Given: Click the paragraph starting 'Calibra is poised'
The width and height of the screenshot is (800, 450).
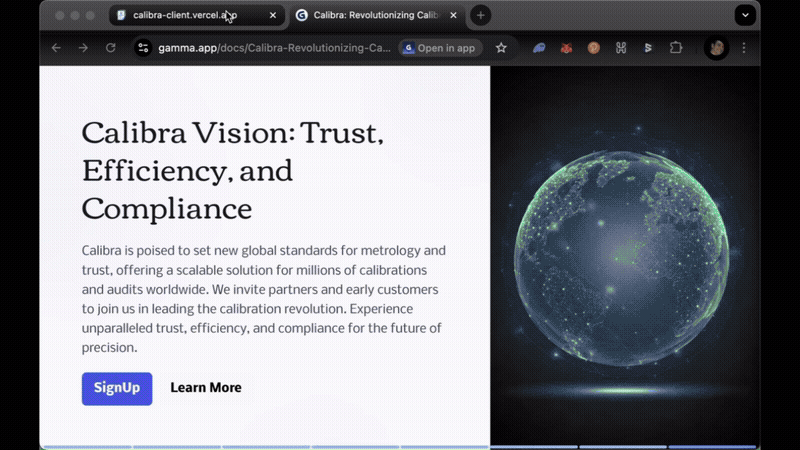Looking at the screenshot, I should 263,299.
